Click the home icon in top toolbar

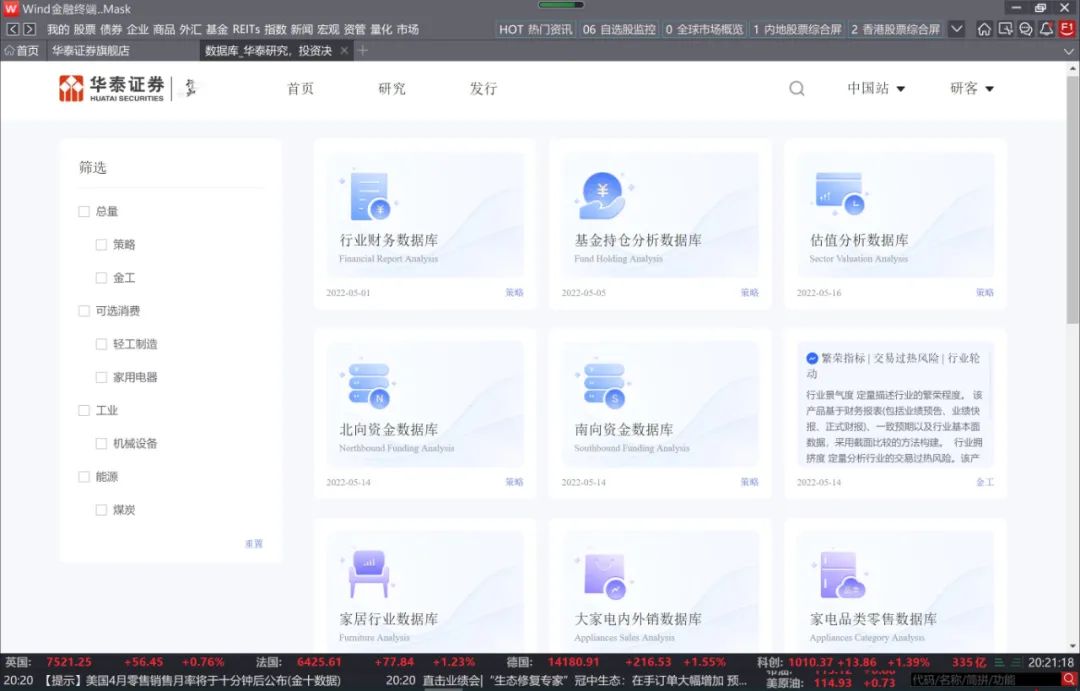coord(984,29)
